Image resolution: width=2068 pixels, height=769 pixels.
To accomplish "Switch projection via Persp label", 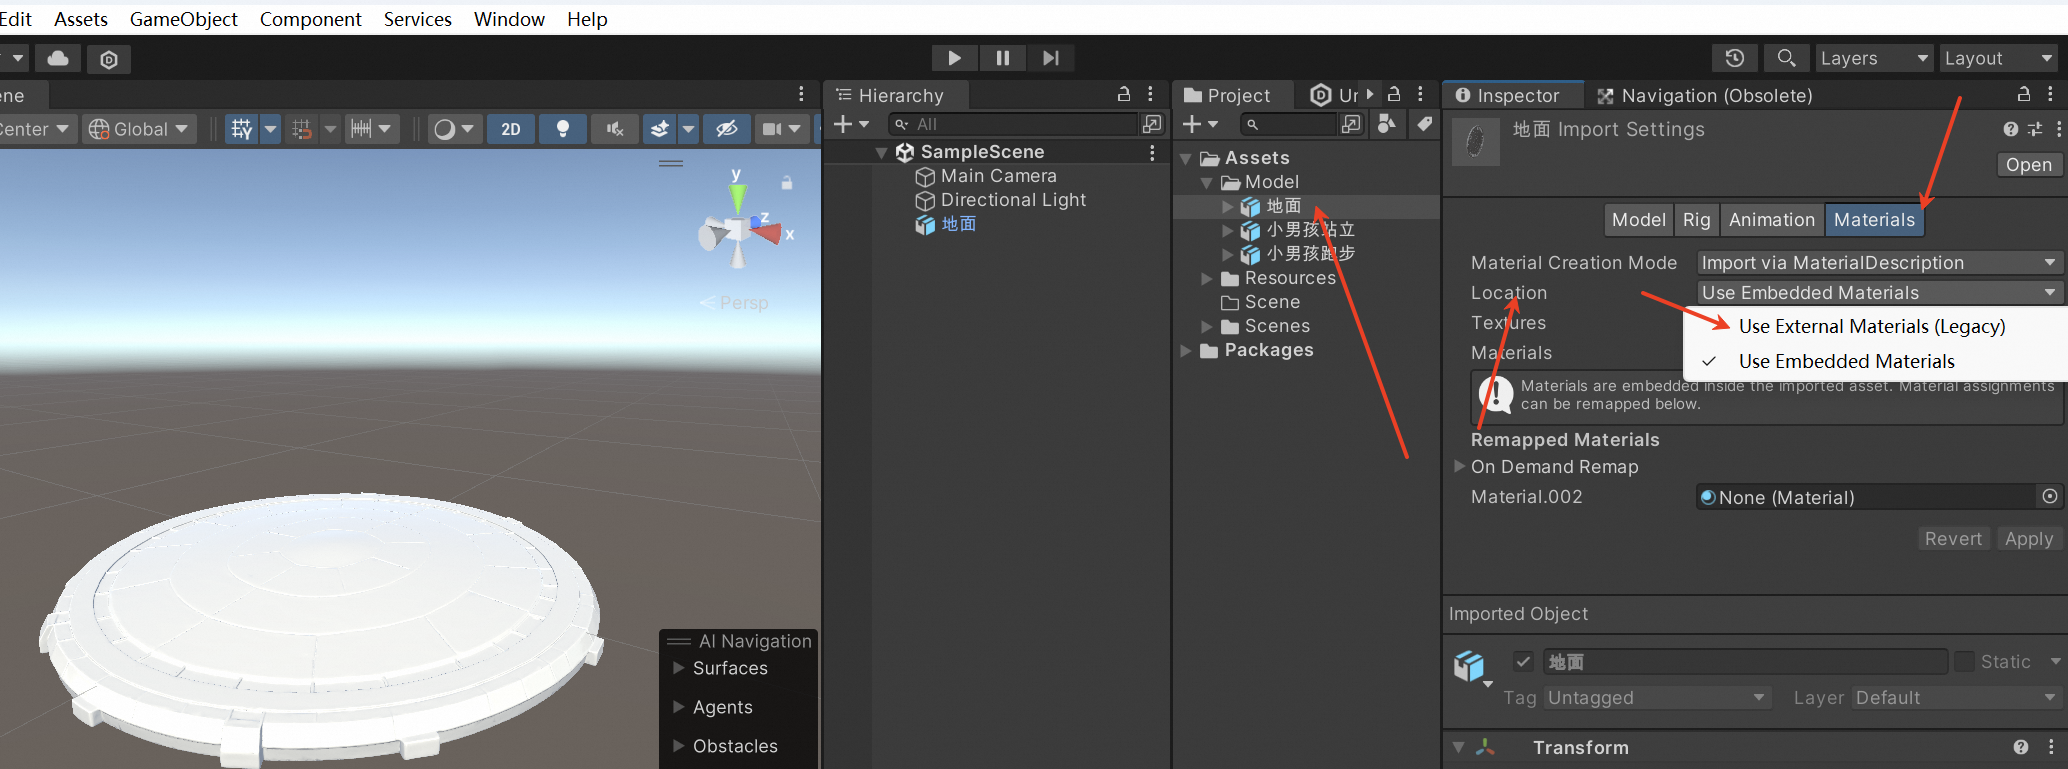I will (744, 303).
